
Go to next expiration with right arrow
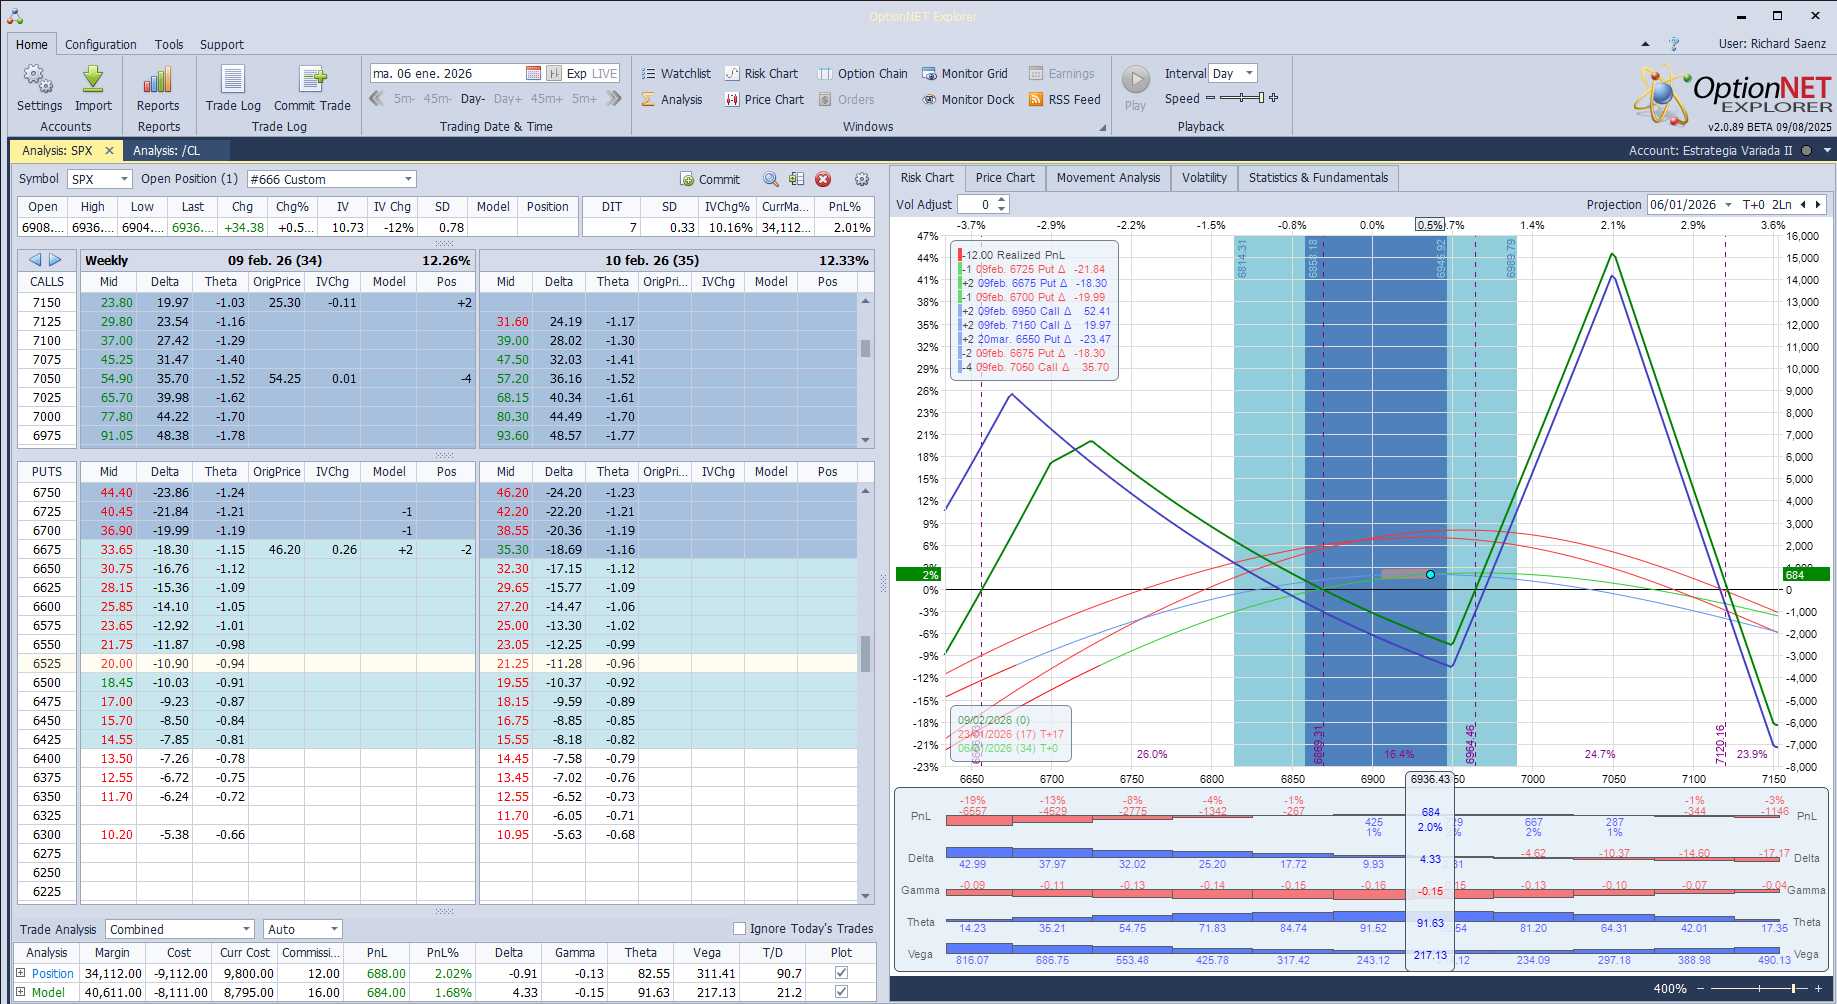point(55,260)
